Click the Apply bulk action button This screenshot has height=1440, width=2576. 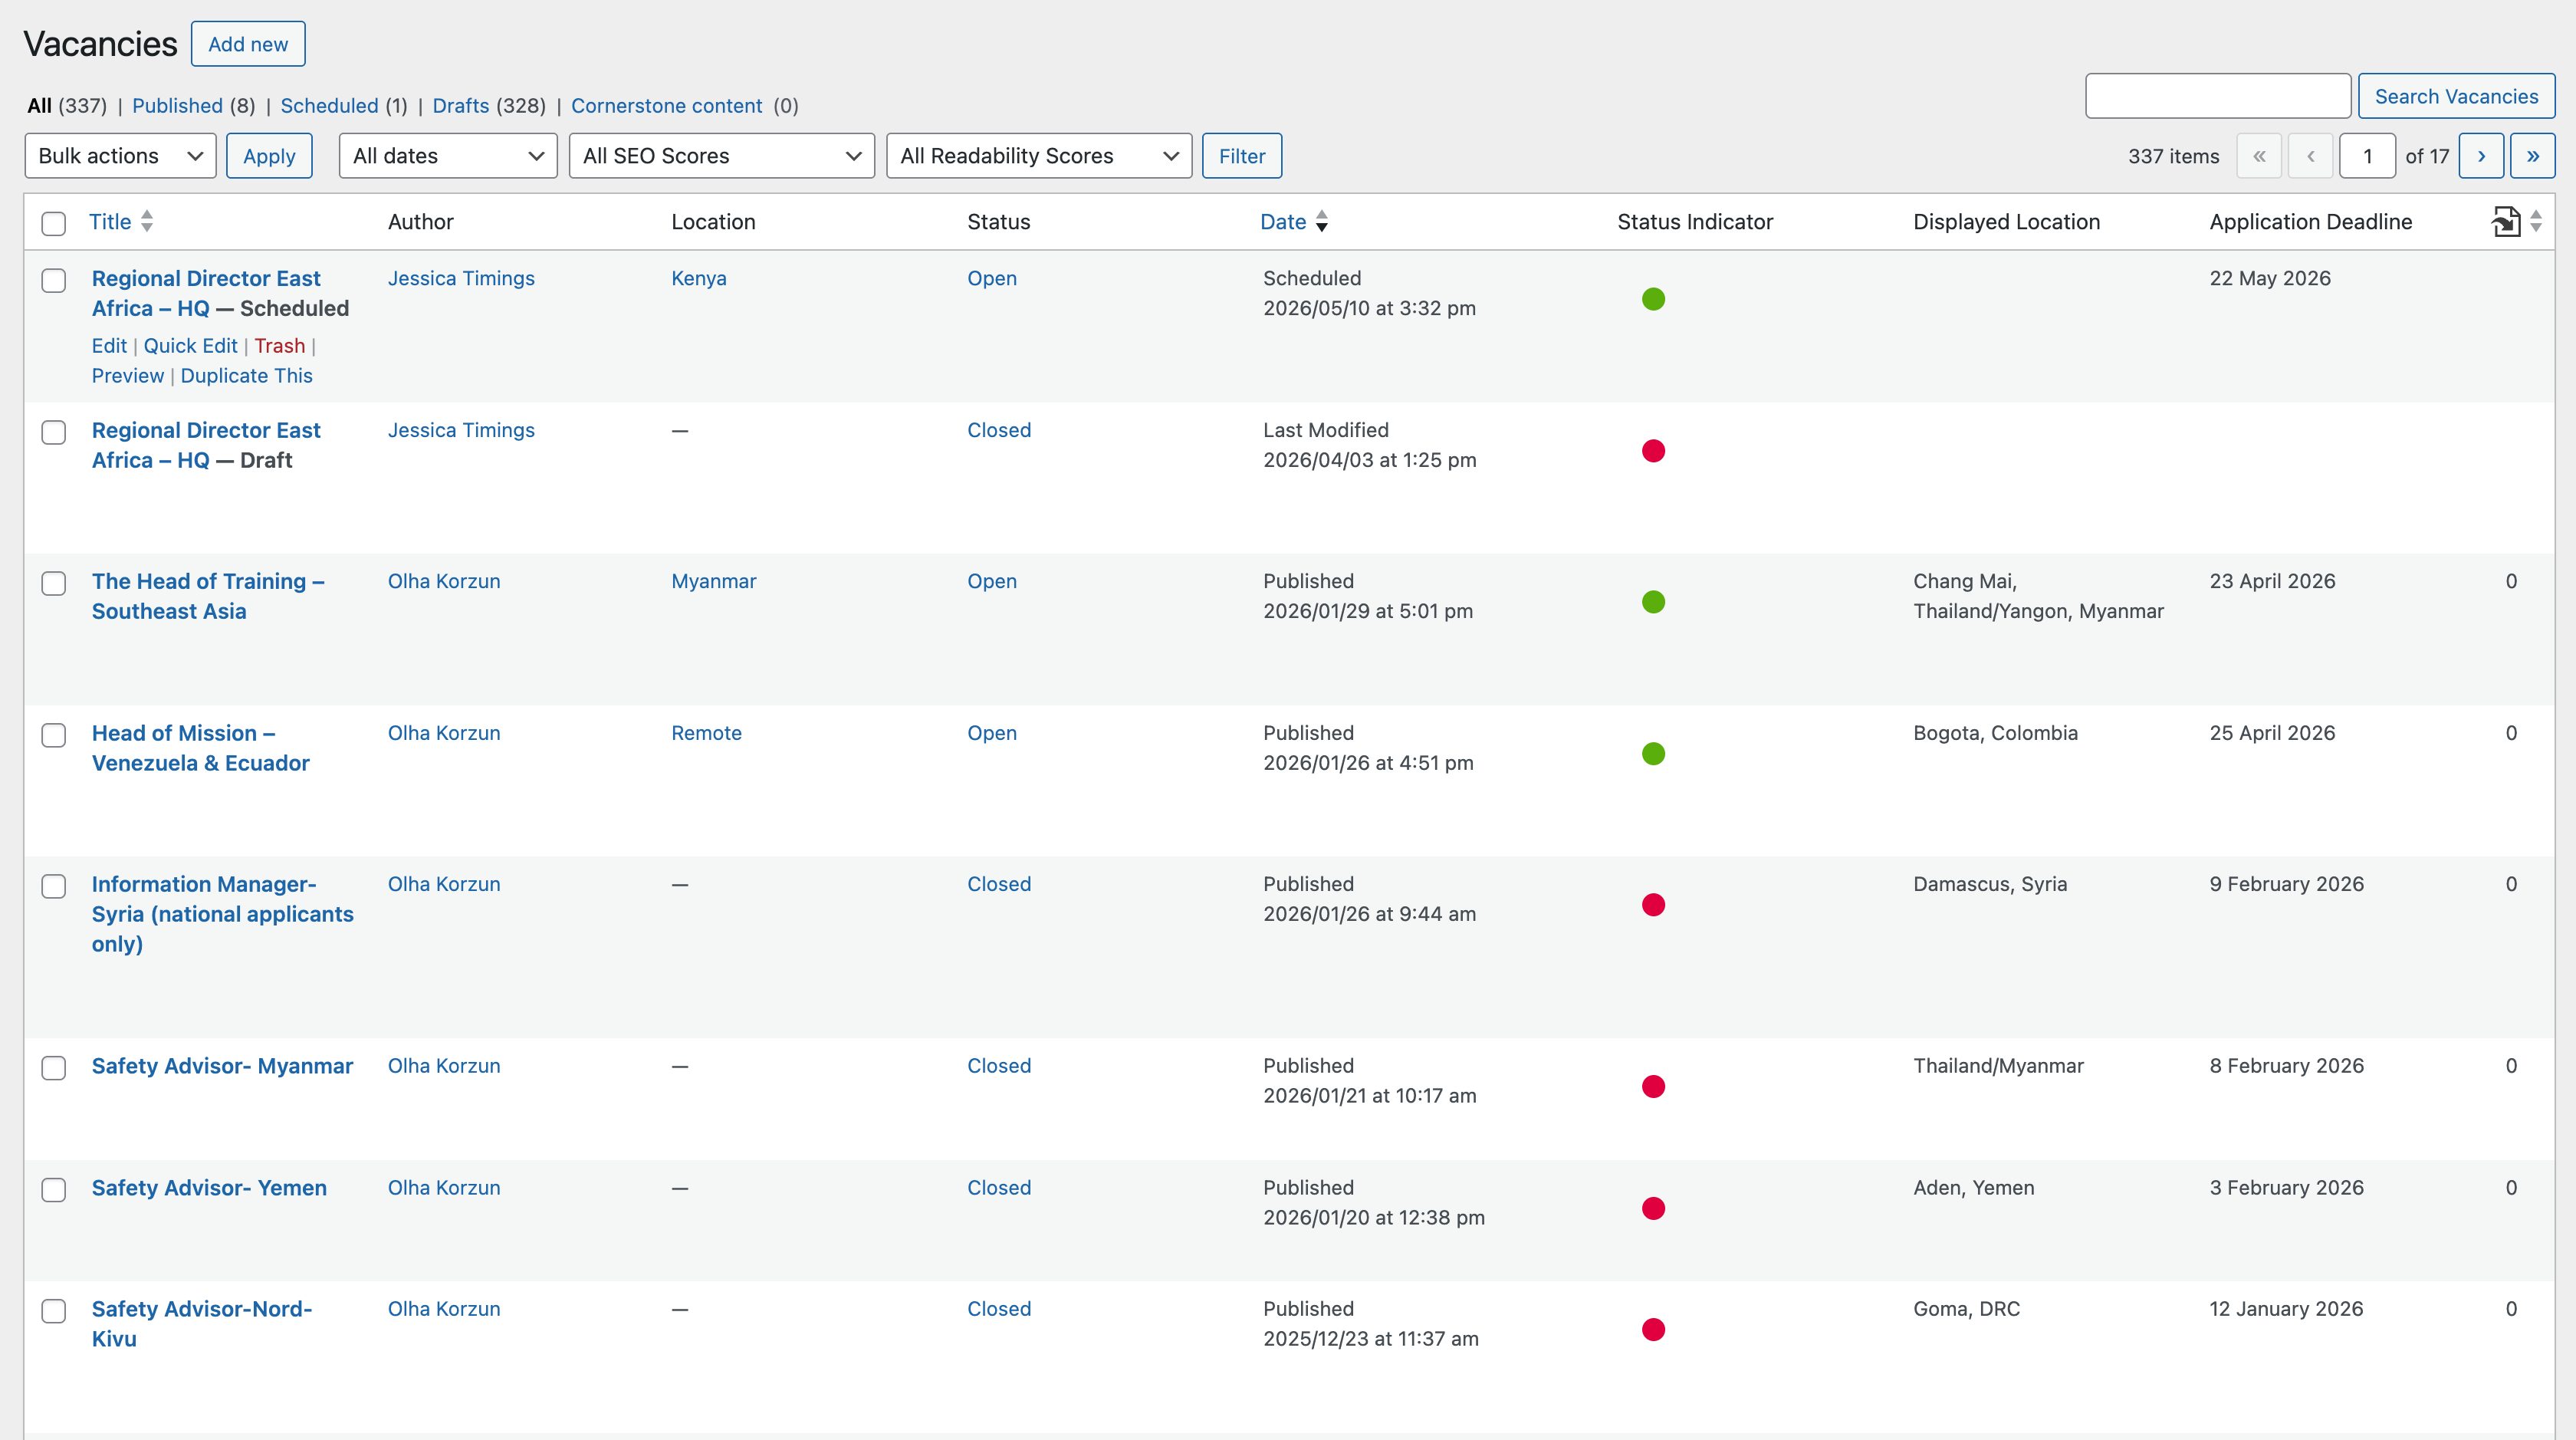coord(269,156)
